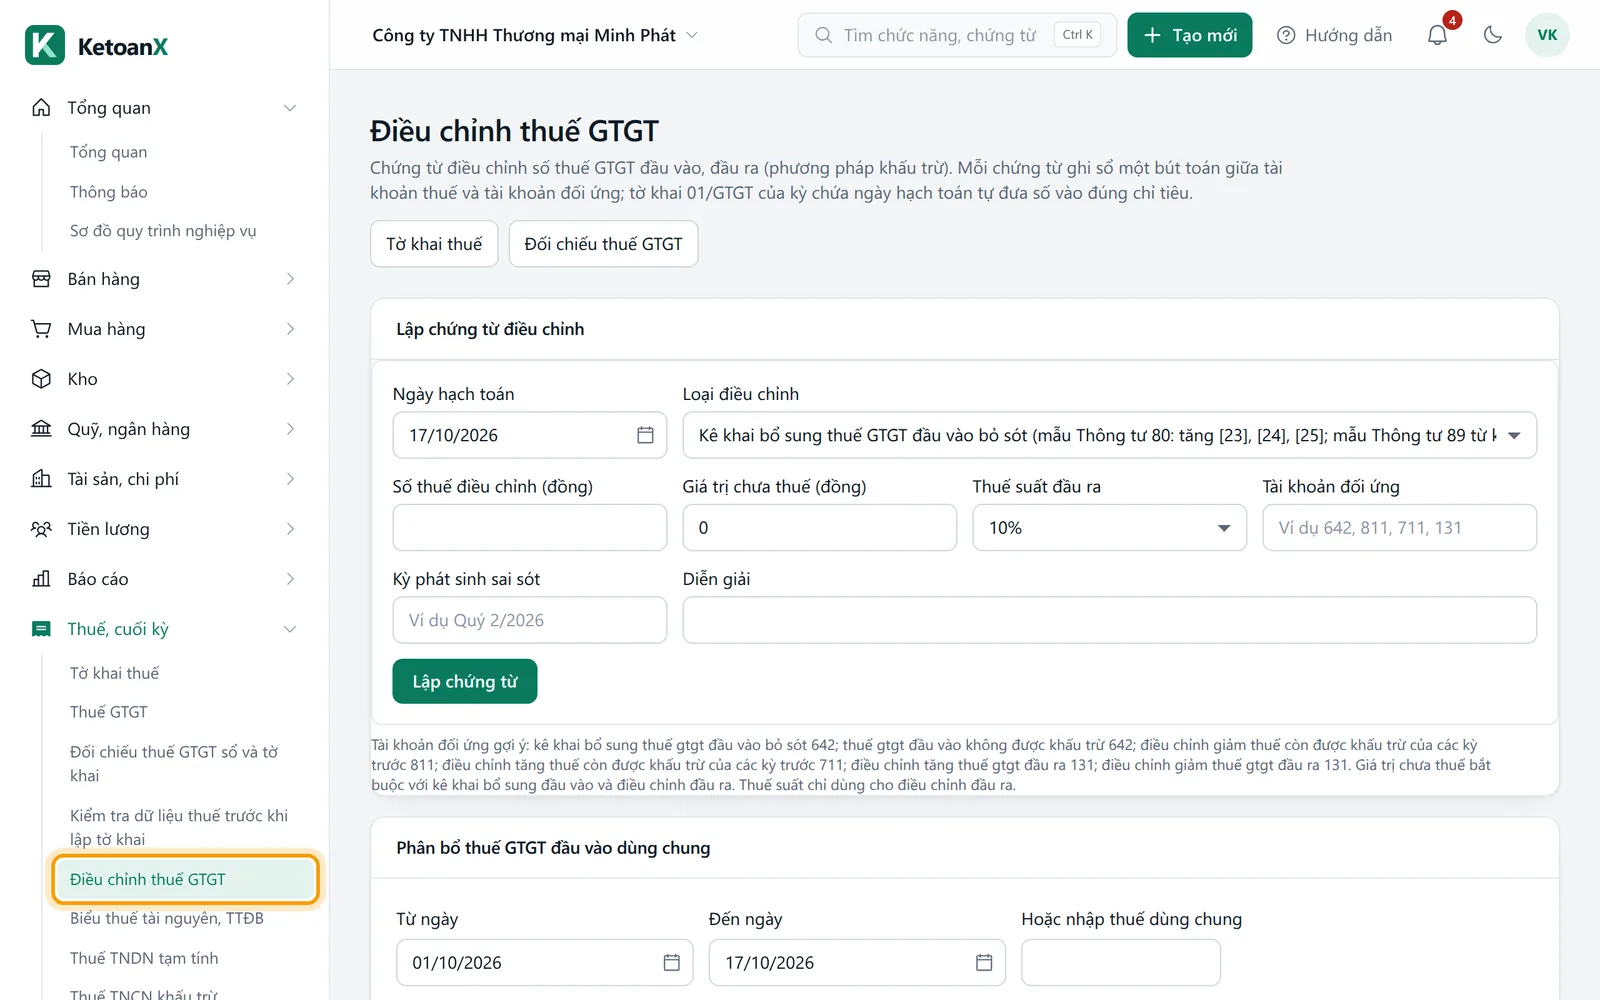Viewport: 1600px width, 1000px height.
Task: Collapse the Thuế, cuối kỳ chevron
Action: (290, 629)
